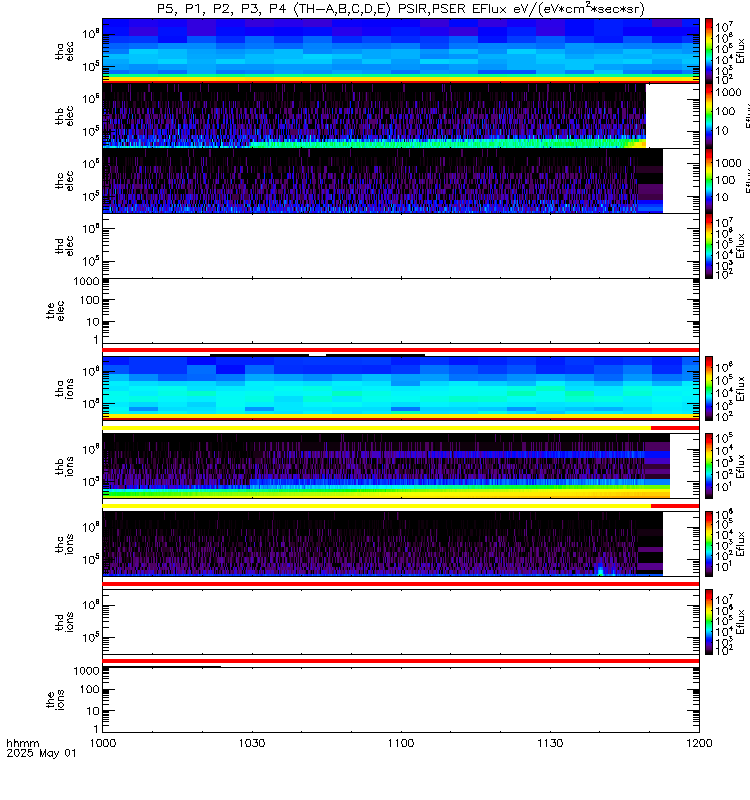Click the thb elec panel color bar
The image size is (750, 800).
[x=709, y=116]
